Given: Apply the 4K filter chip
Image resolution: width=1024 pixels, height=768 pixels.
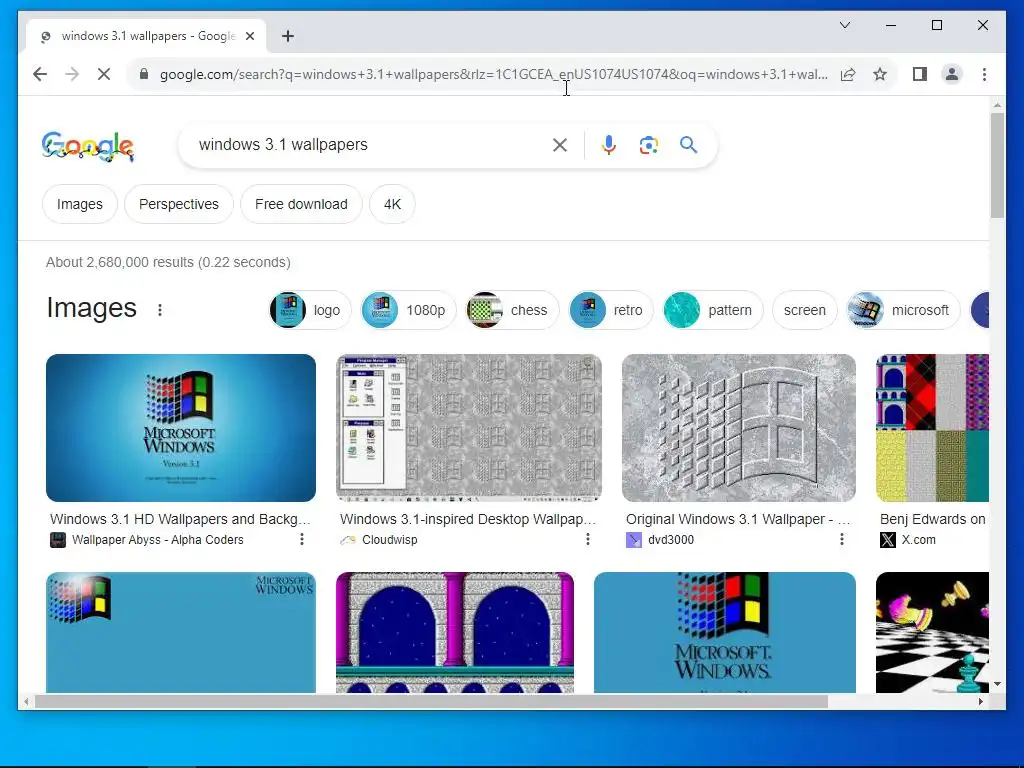Looking at the screenshot, I should (x=392, y=204).
